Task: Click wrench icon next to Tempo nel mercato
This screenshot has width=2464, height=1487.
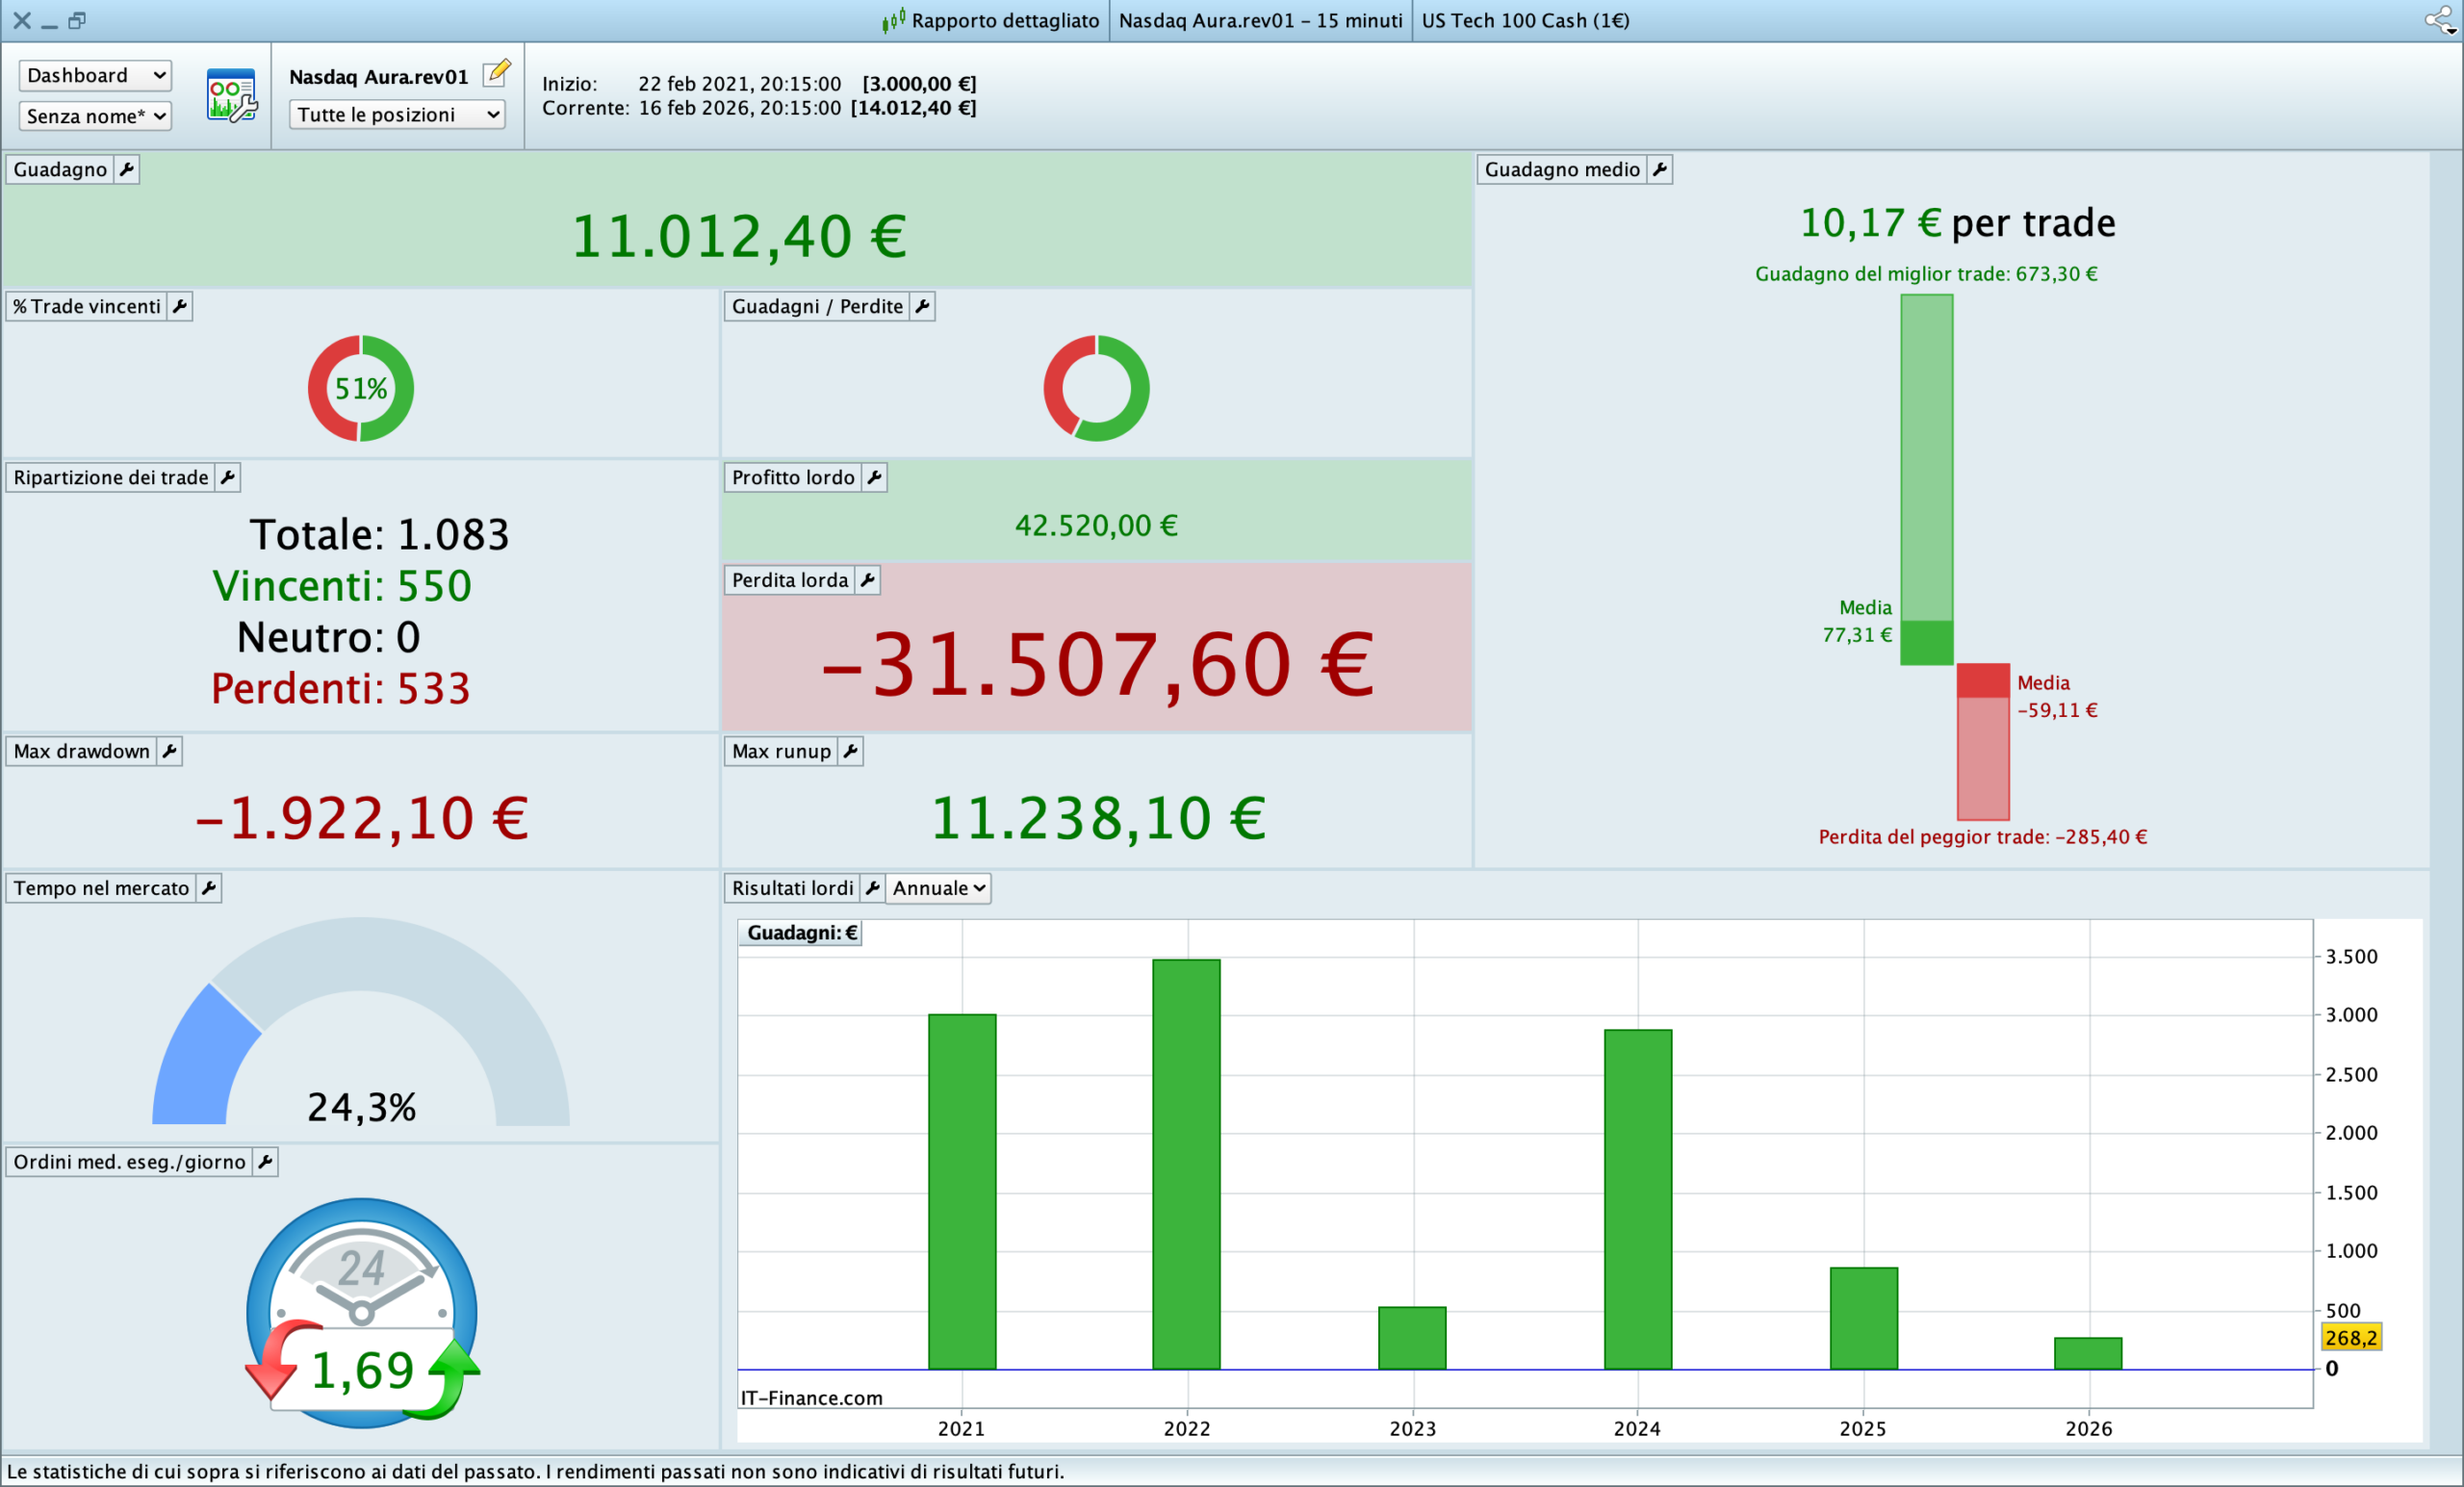Action: (208, 888)
